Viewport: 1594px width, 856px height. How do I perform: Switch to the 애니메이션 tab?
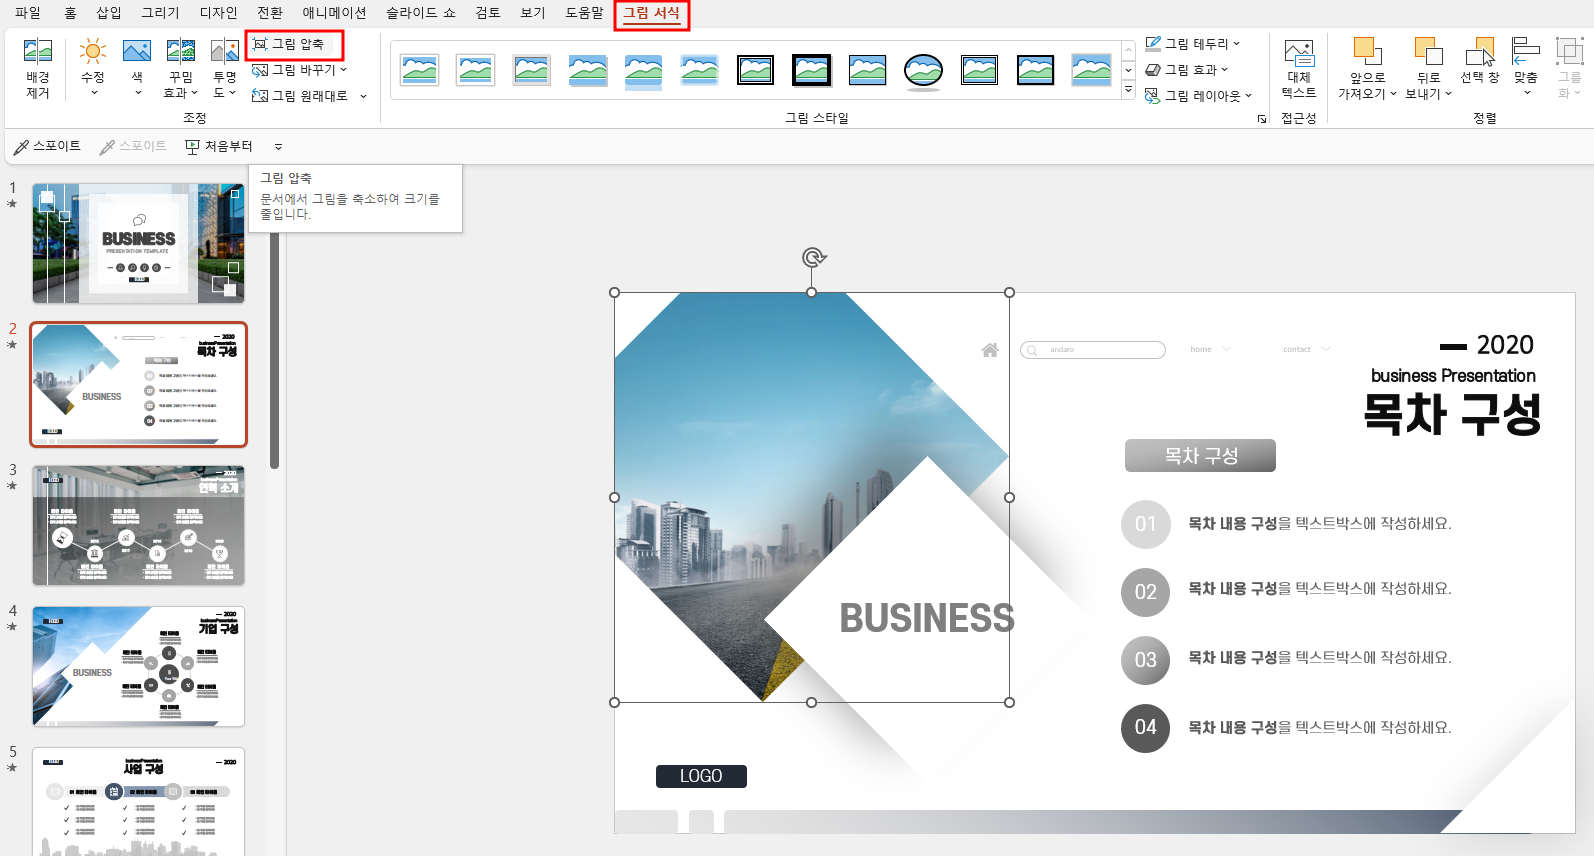pos(335,13)
